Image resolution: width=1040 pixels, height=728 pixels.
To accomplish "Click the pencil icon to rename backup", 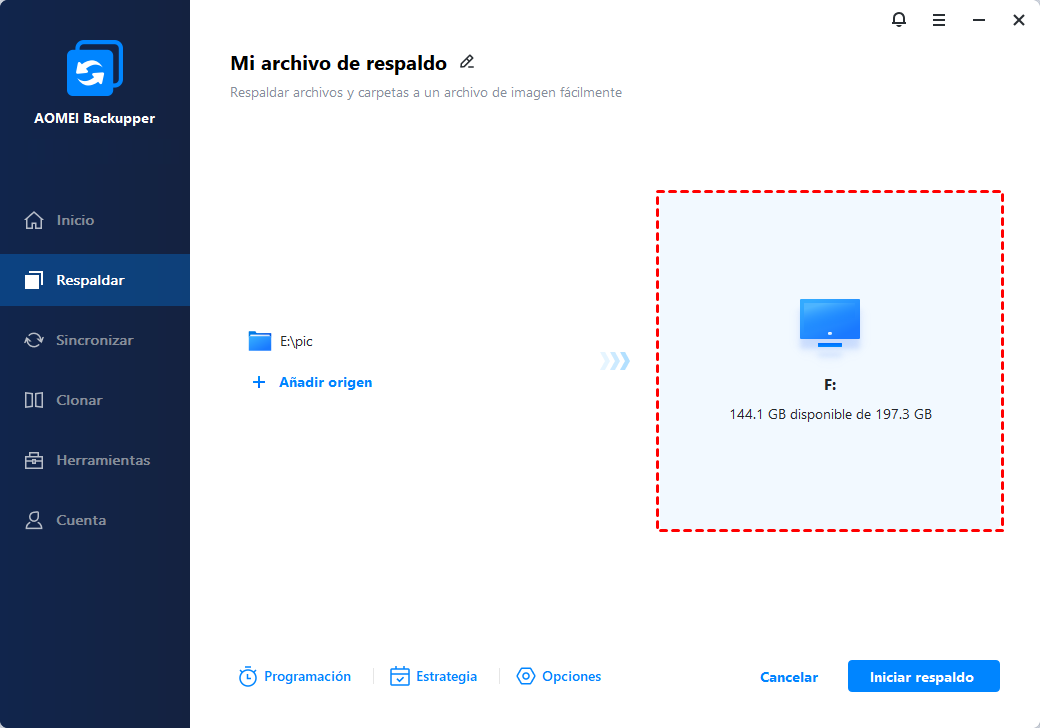I will [x=466, y=62].
